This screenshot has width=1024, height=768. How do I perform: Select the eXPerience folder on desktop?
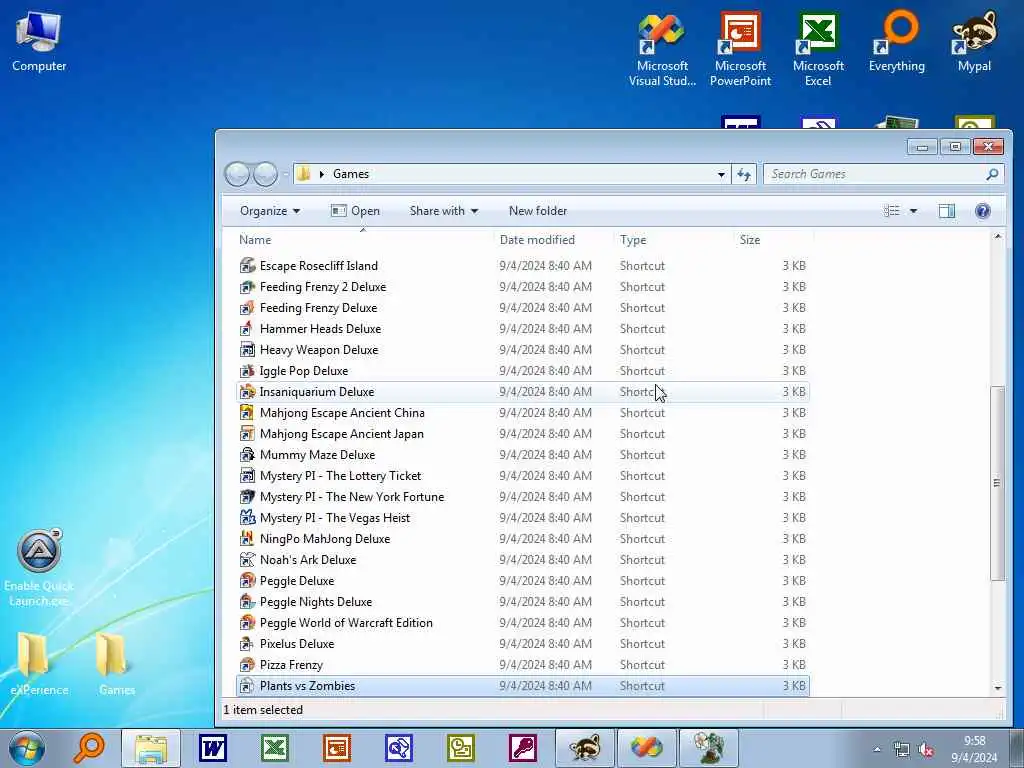point(39,664)
